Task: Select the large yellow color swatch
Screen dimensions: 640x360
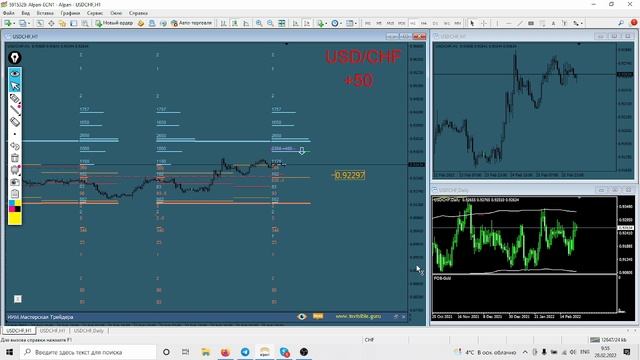Action: click(x=15, y=218)
